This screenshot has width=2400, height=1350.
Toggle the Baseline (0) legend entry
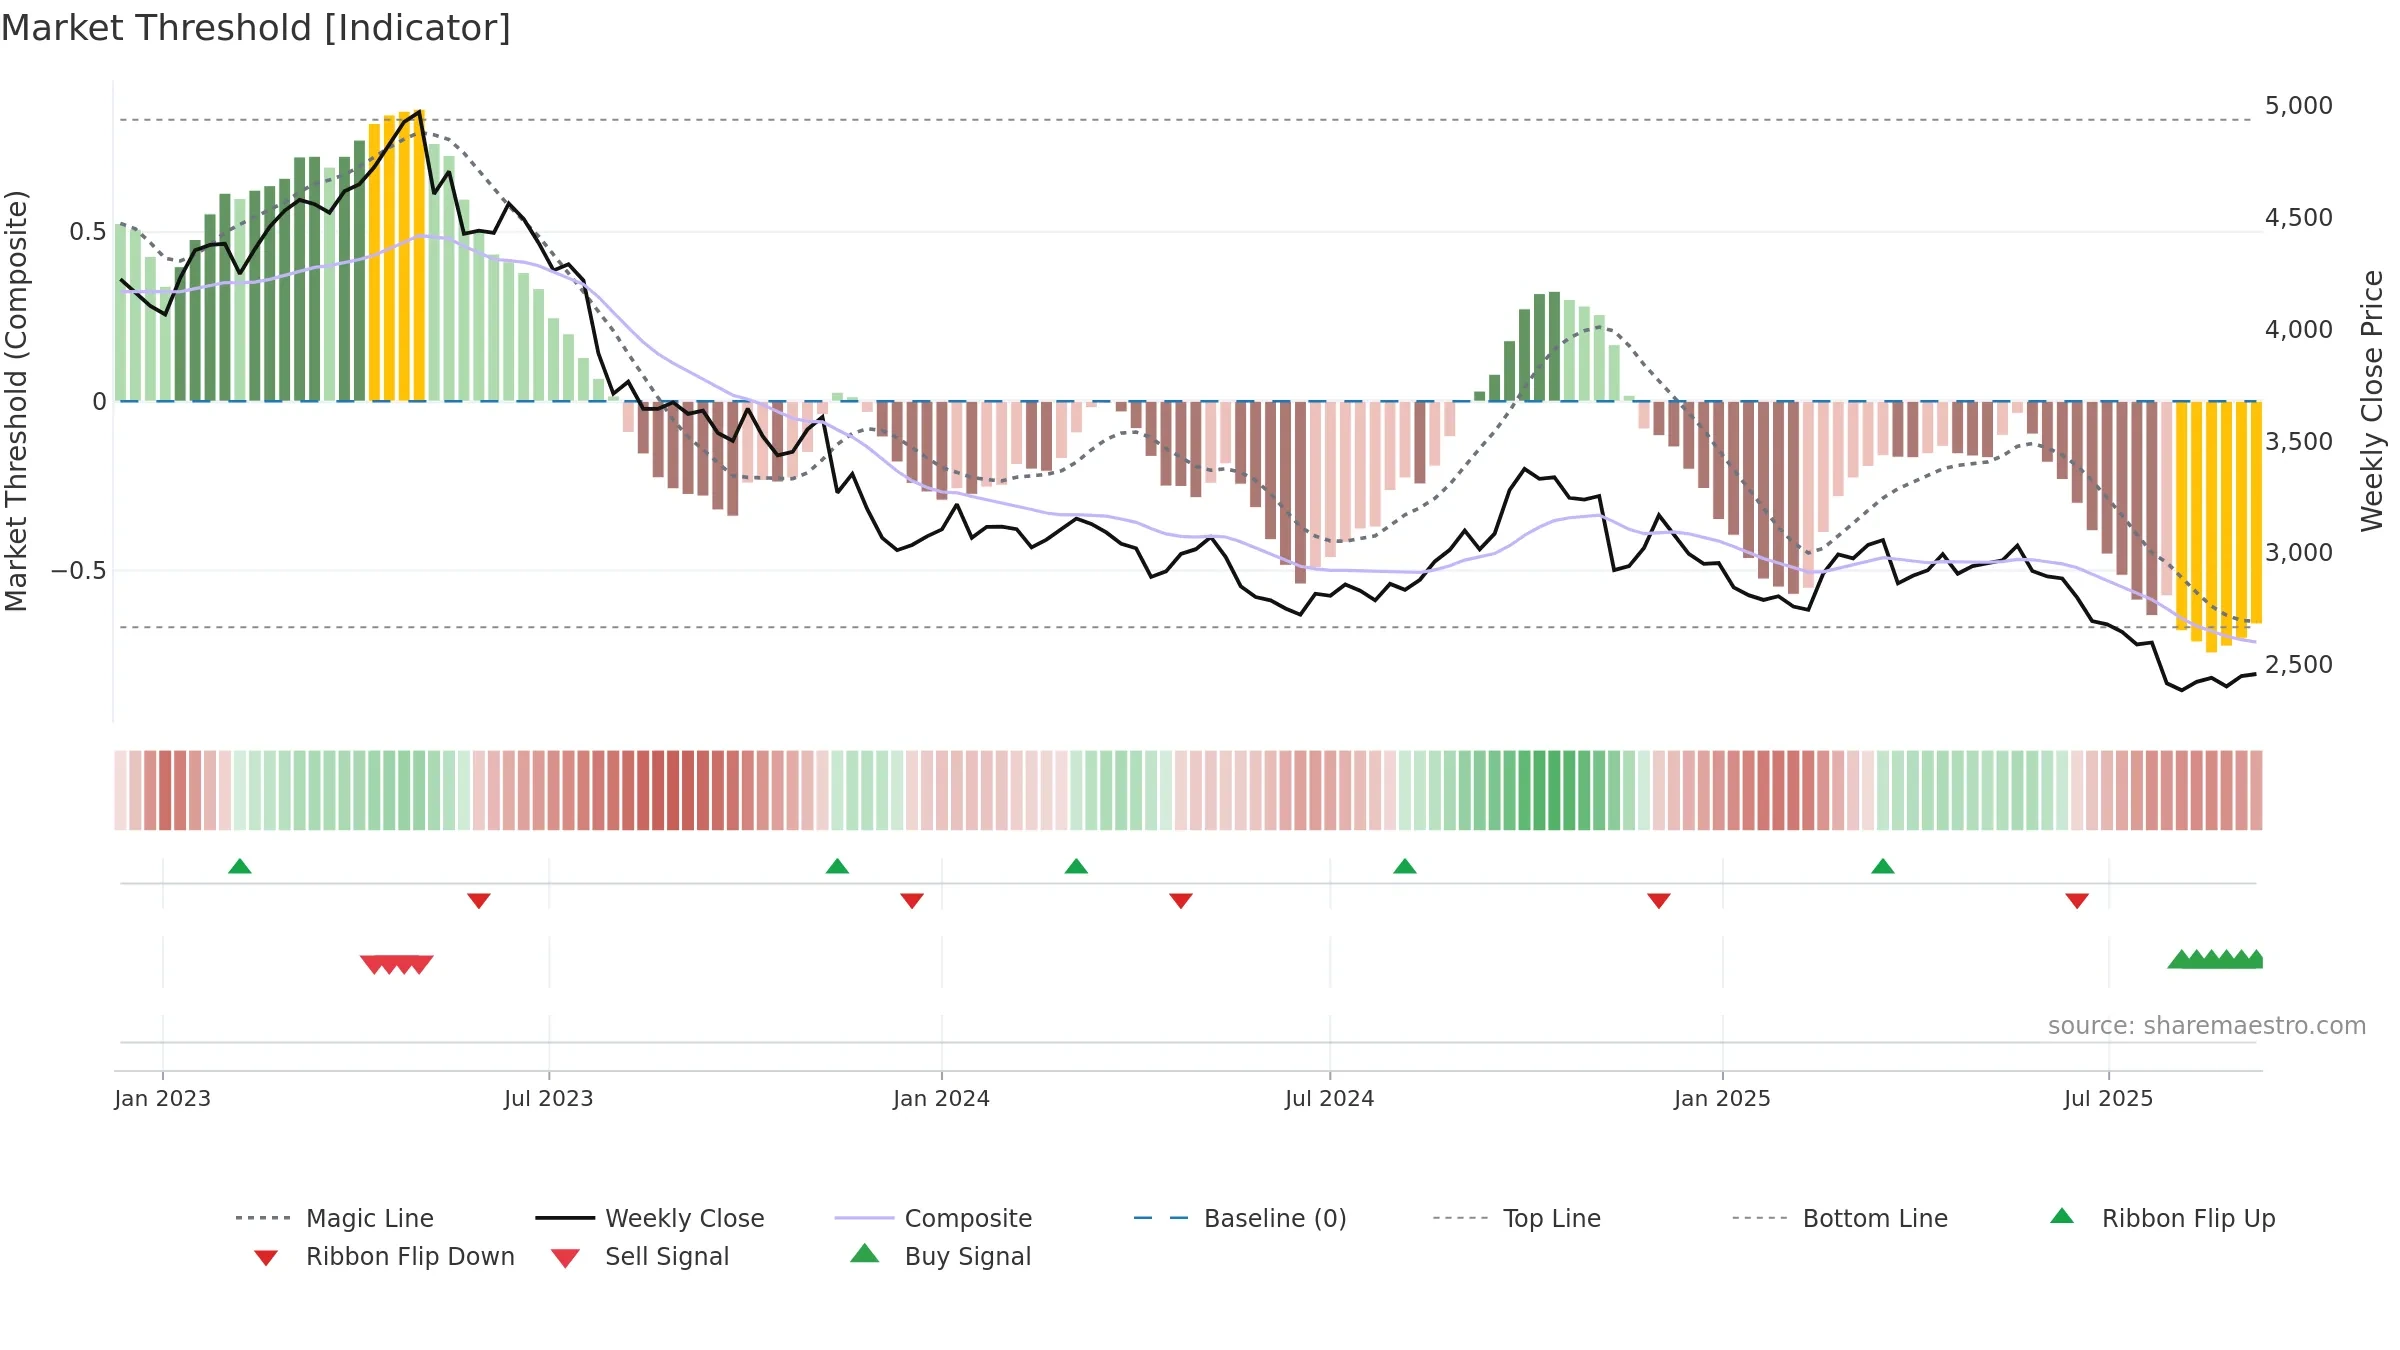coord(1240,1218)
